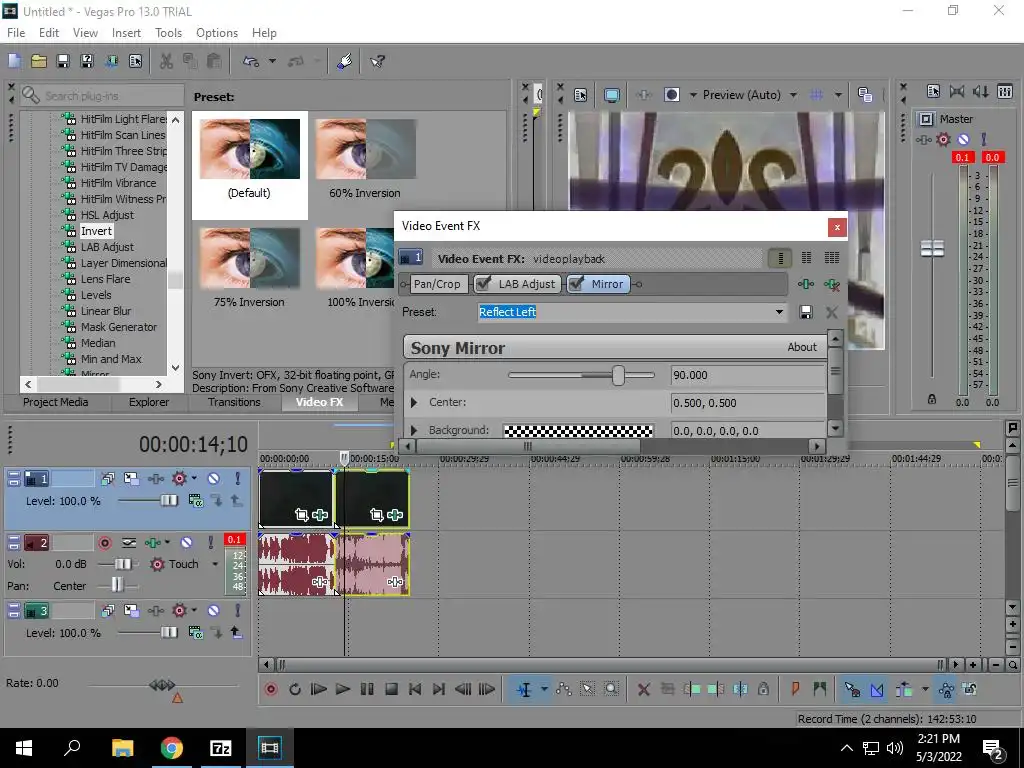Viewport: 1024px width, 768px height.
Task: Open the Options menu
Action: (x=217, y=33)
